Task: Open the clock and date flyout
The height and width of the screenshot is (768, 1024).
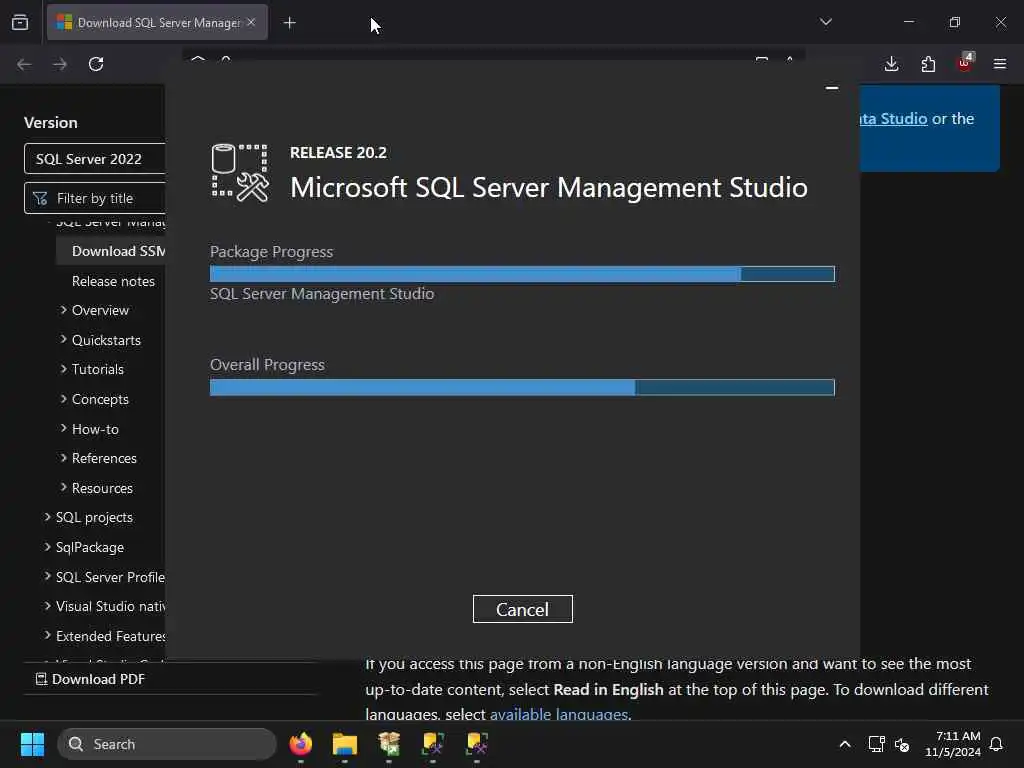Action: click(953, 744)
